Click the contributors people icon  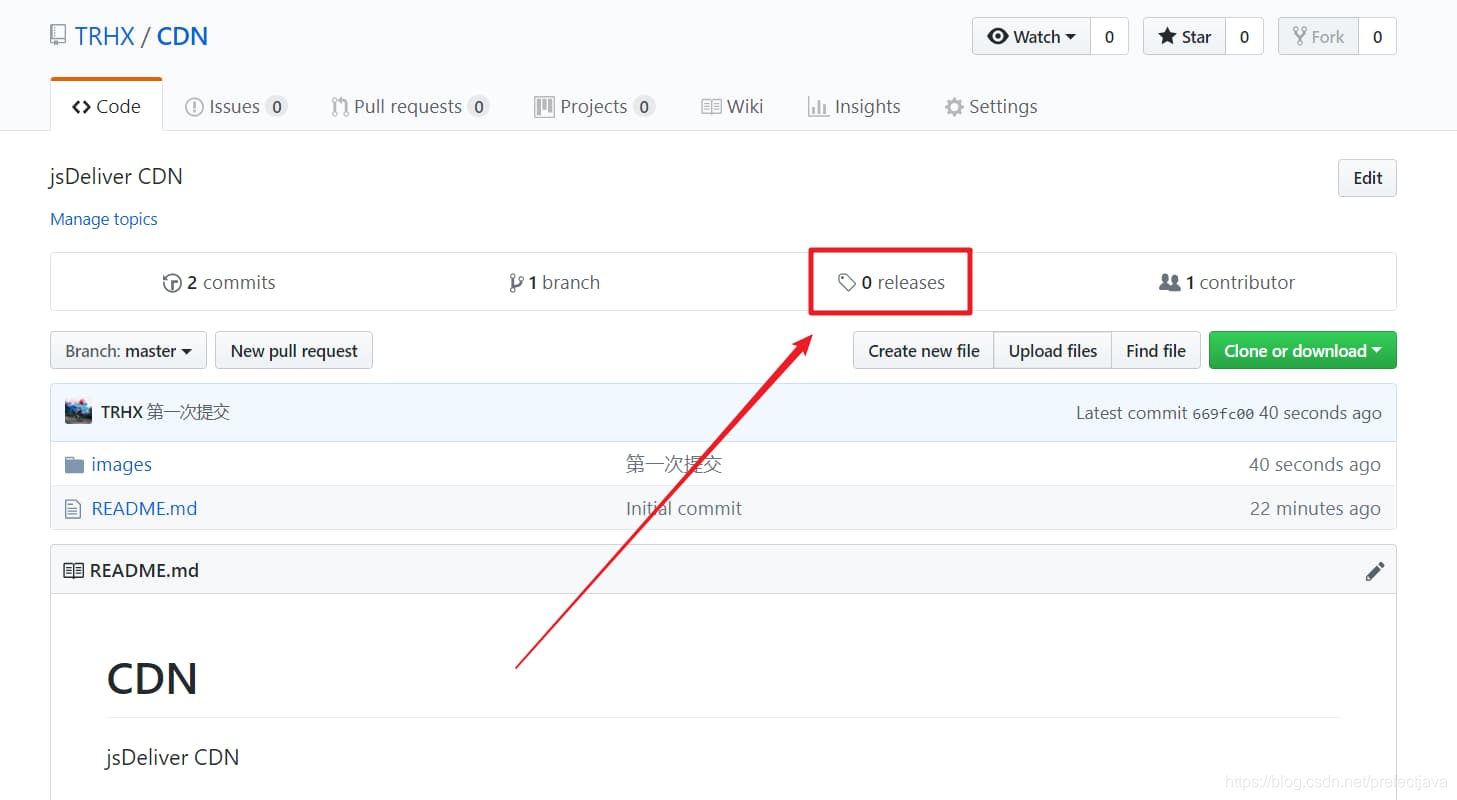point(1169,283)
